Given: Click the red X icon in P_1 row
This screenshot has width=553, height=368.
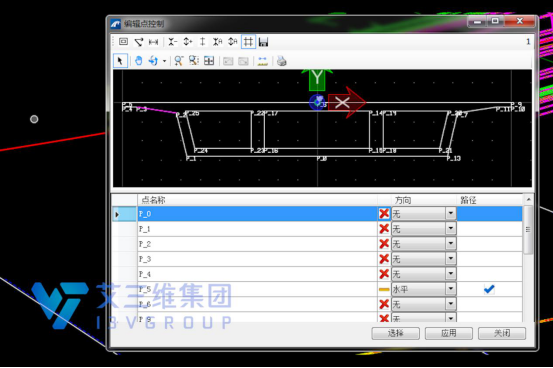Looking at the screenshot, I should point(384,229).
